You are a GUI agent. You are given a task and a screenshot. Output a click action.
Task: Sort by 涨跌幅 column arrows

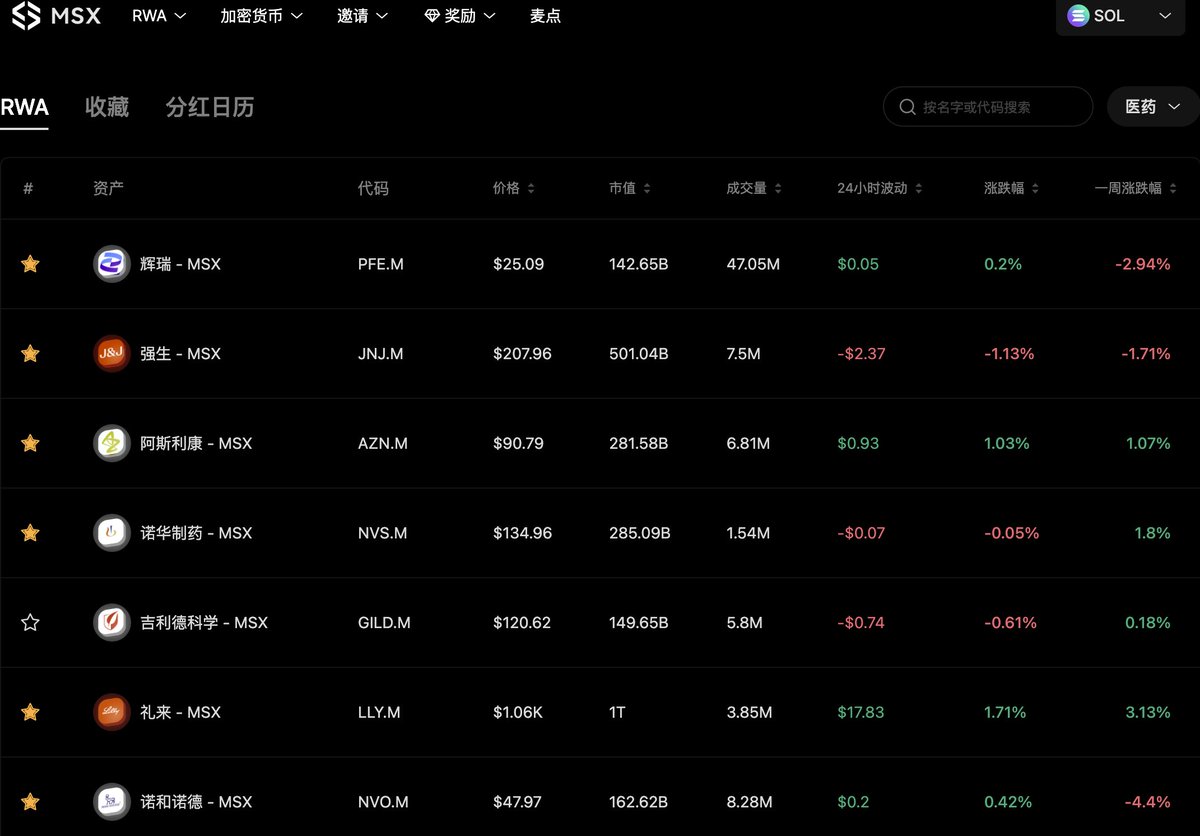(x=1035, y=188)
